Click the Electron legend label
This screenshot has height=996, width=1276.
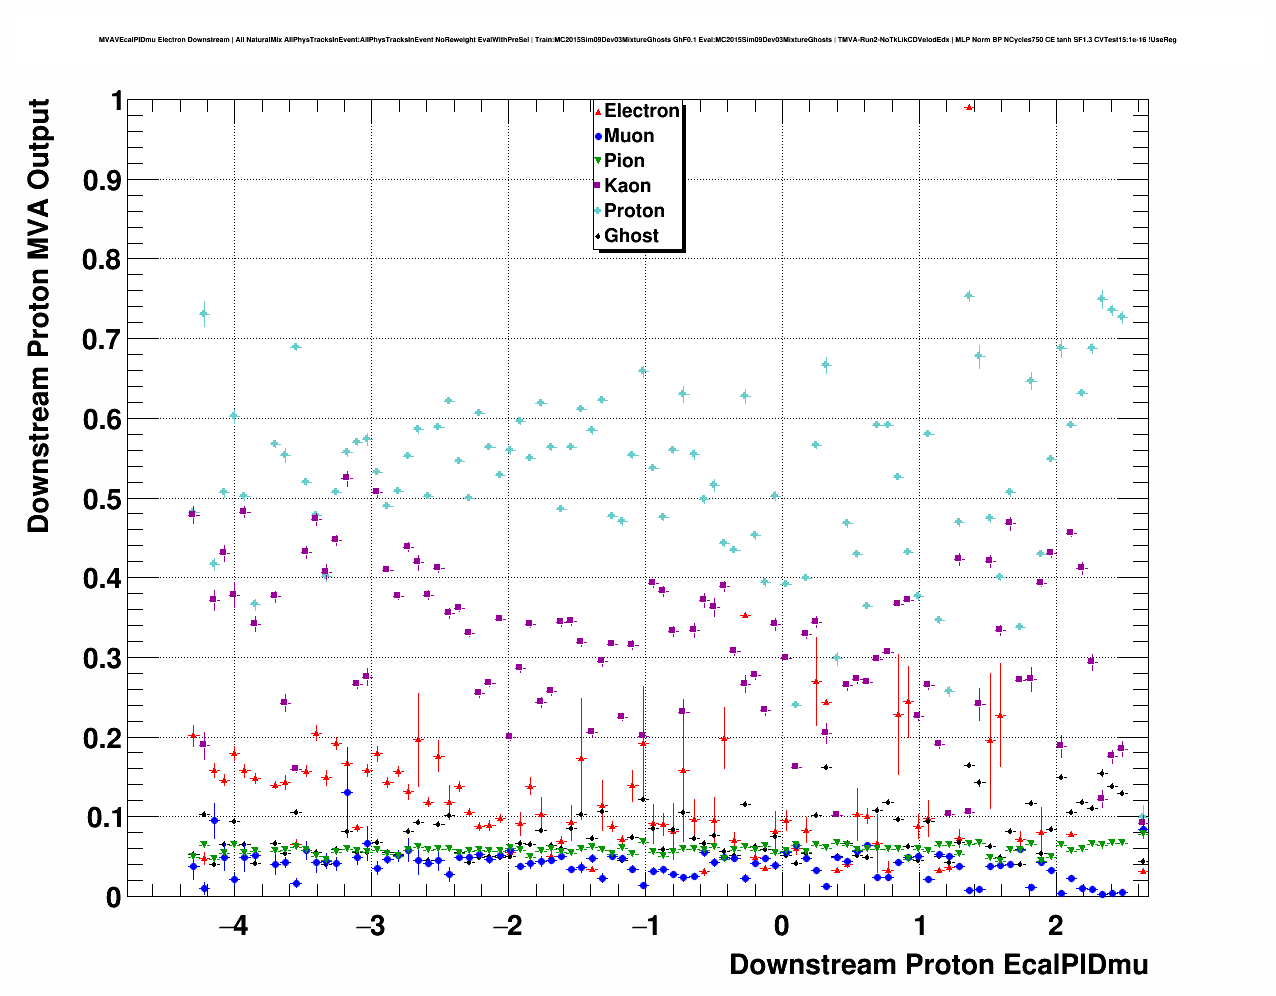point(642,111)
